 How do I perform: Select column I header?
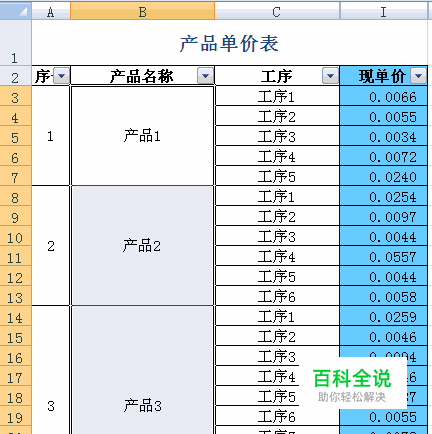pos(383,11)
